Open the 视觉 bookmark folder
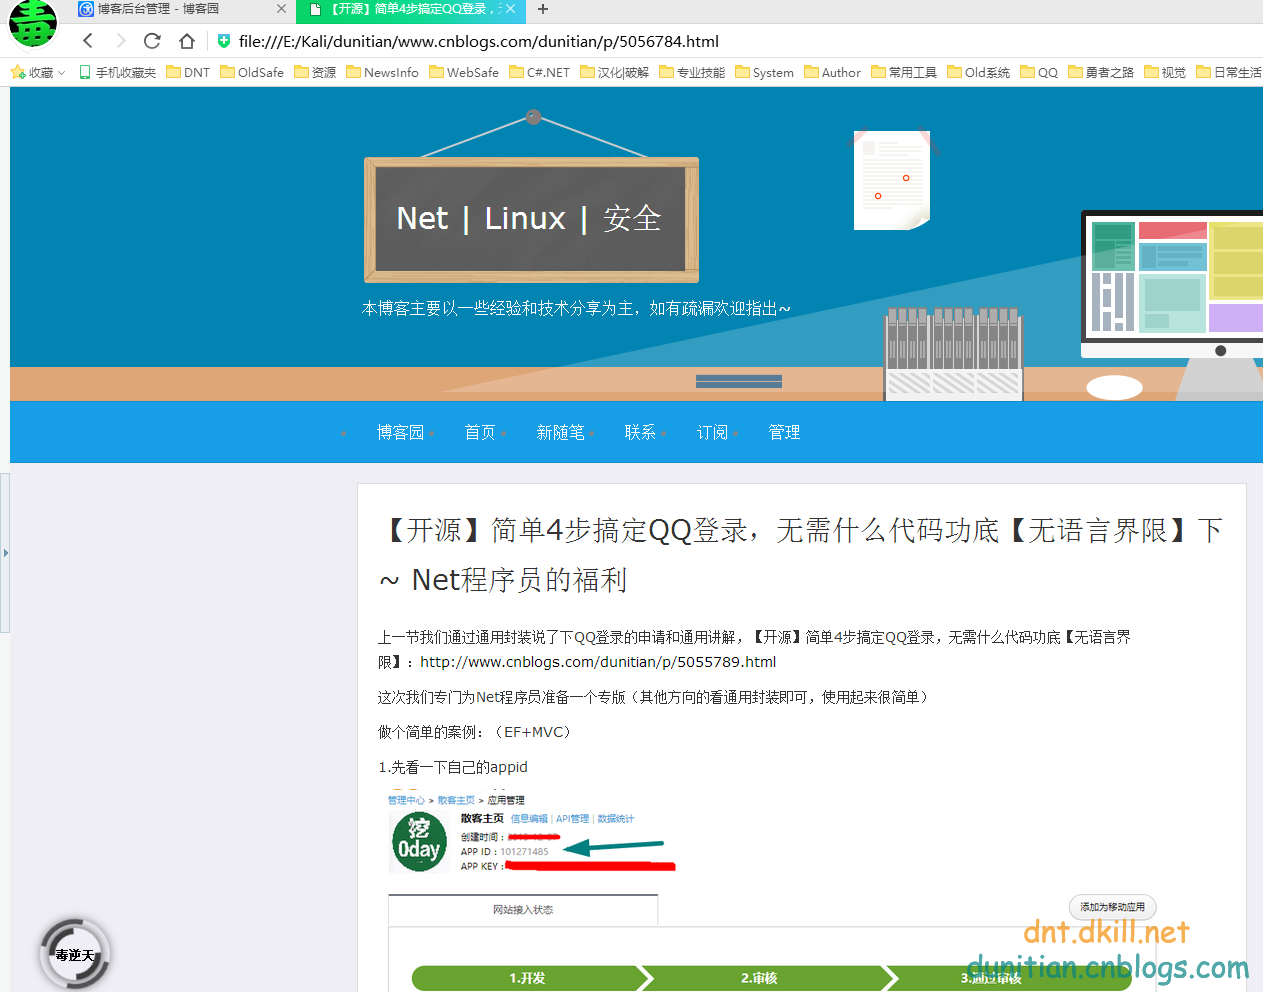 1165,72
